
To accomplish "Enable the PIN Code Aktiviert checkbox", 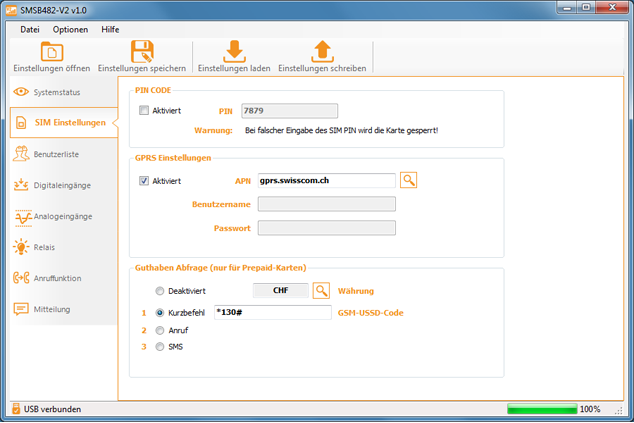I will 145,111.
